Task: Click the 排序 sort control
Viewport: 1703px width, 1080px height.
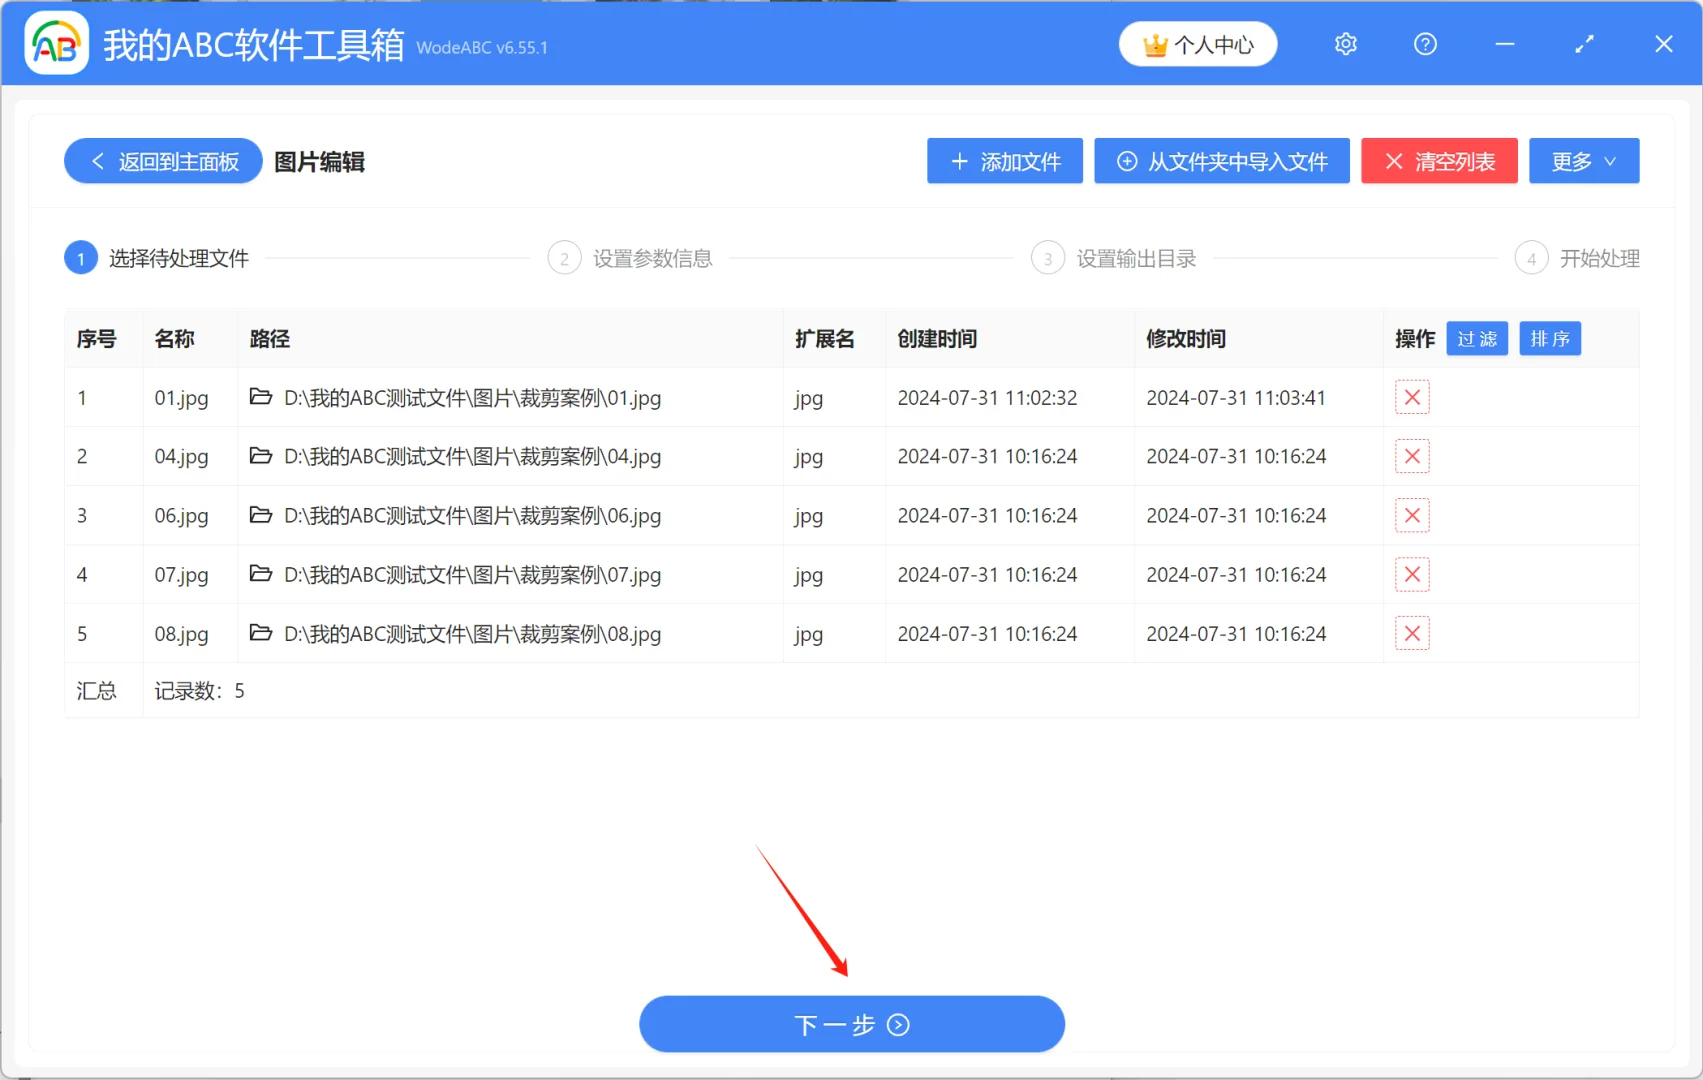Action: point(1550,338)
